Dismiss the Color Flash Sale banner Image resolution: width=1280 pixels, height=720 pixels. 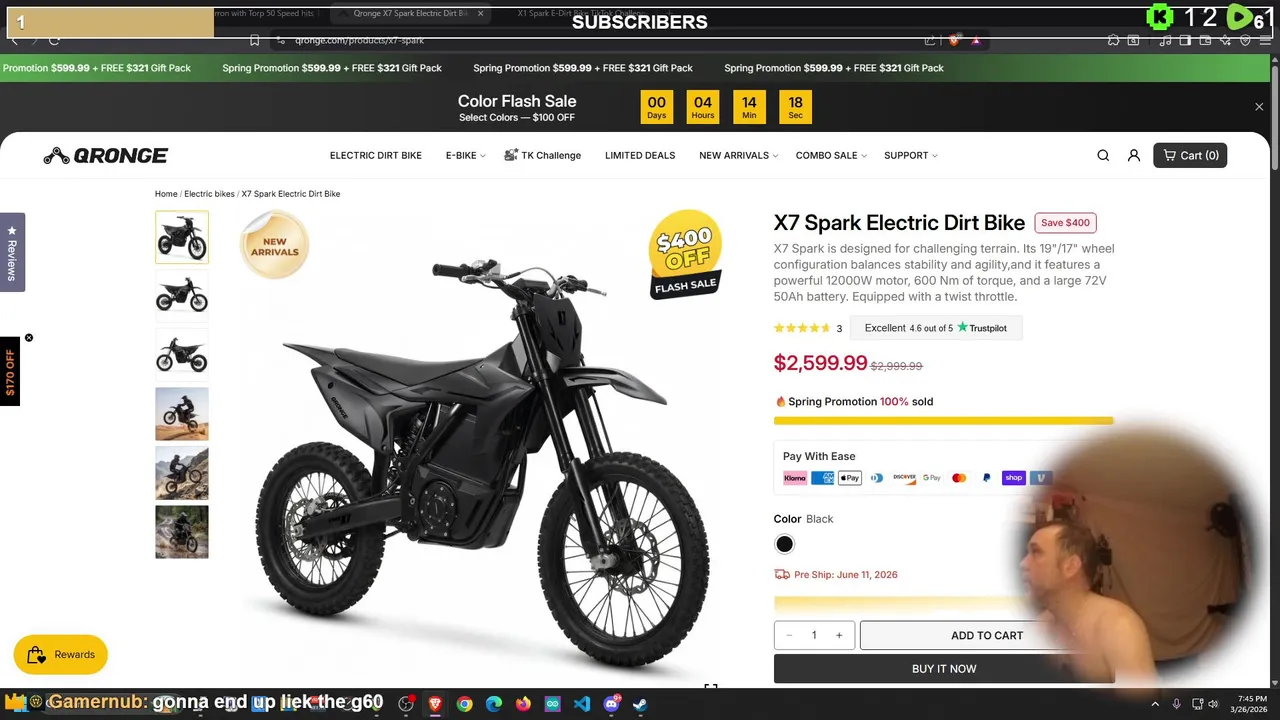click(x=1259, y=106)
